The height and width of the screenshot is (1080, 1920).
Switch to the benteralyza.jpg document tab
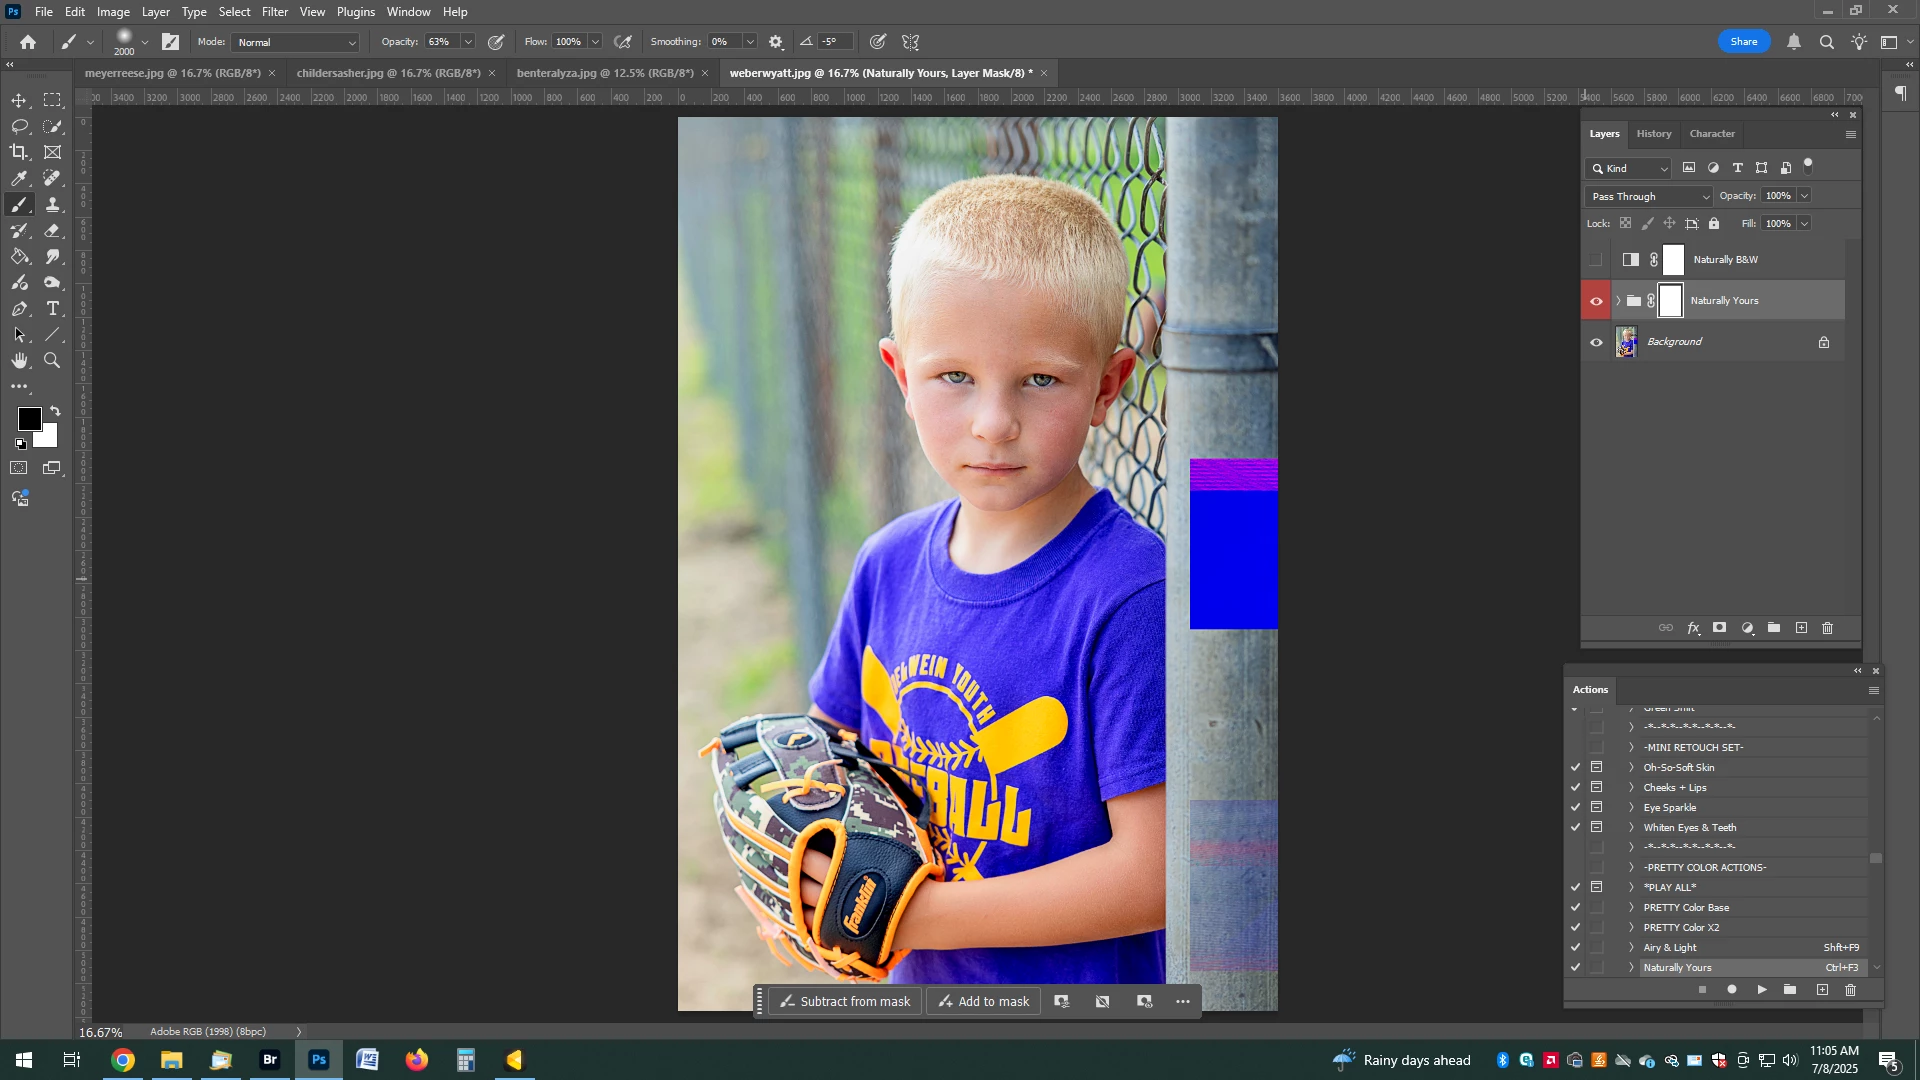604,73
